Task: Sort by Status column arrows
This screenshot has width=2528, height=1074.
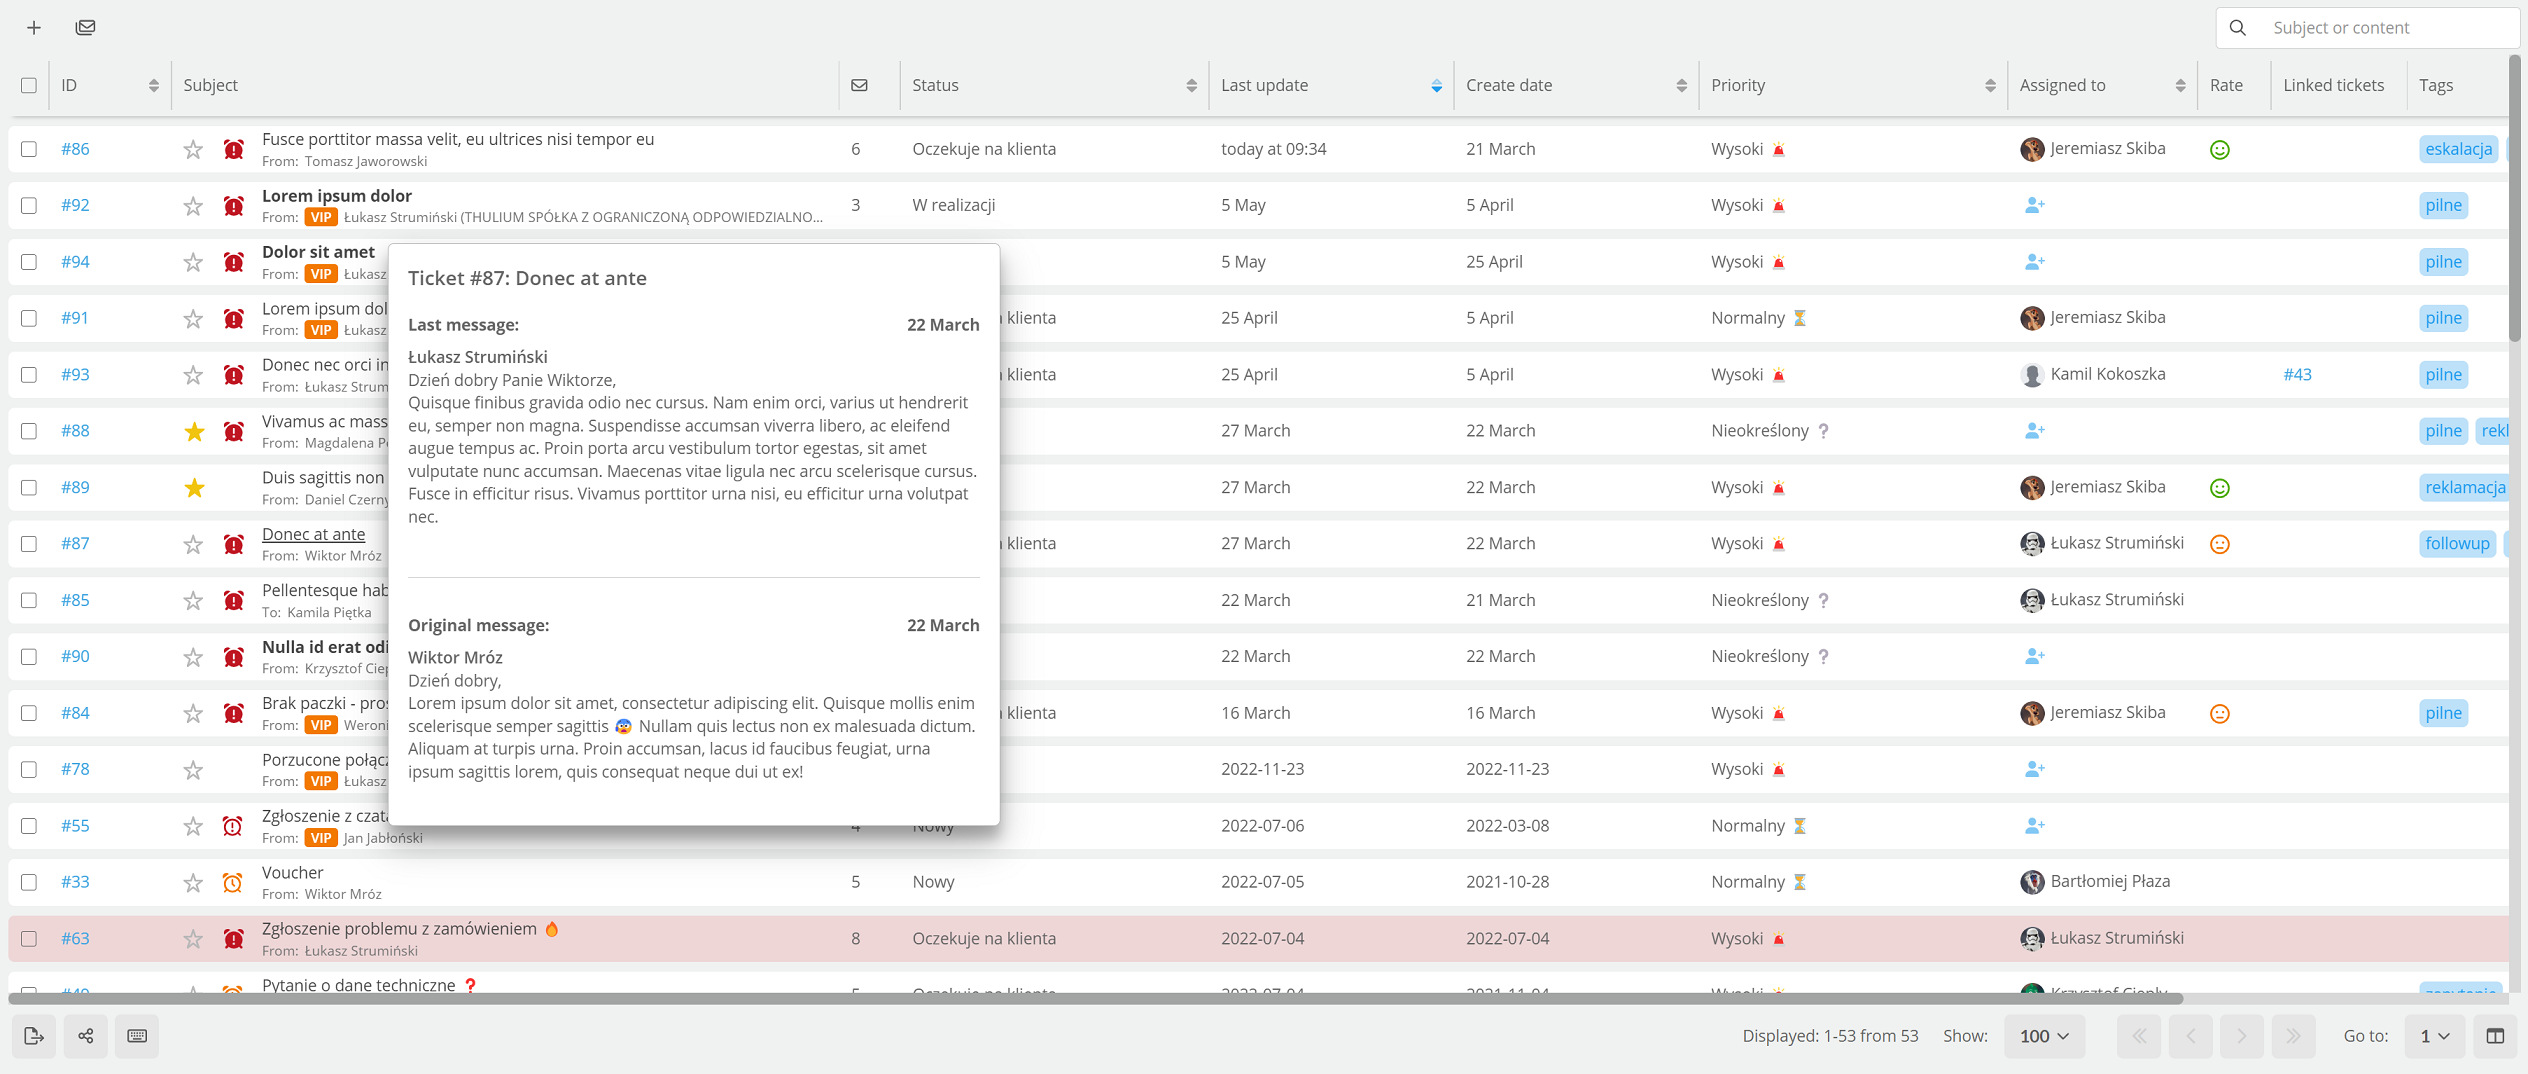Action: tap(1191, 85)
